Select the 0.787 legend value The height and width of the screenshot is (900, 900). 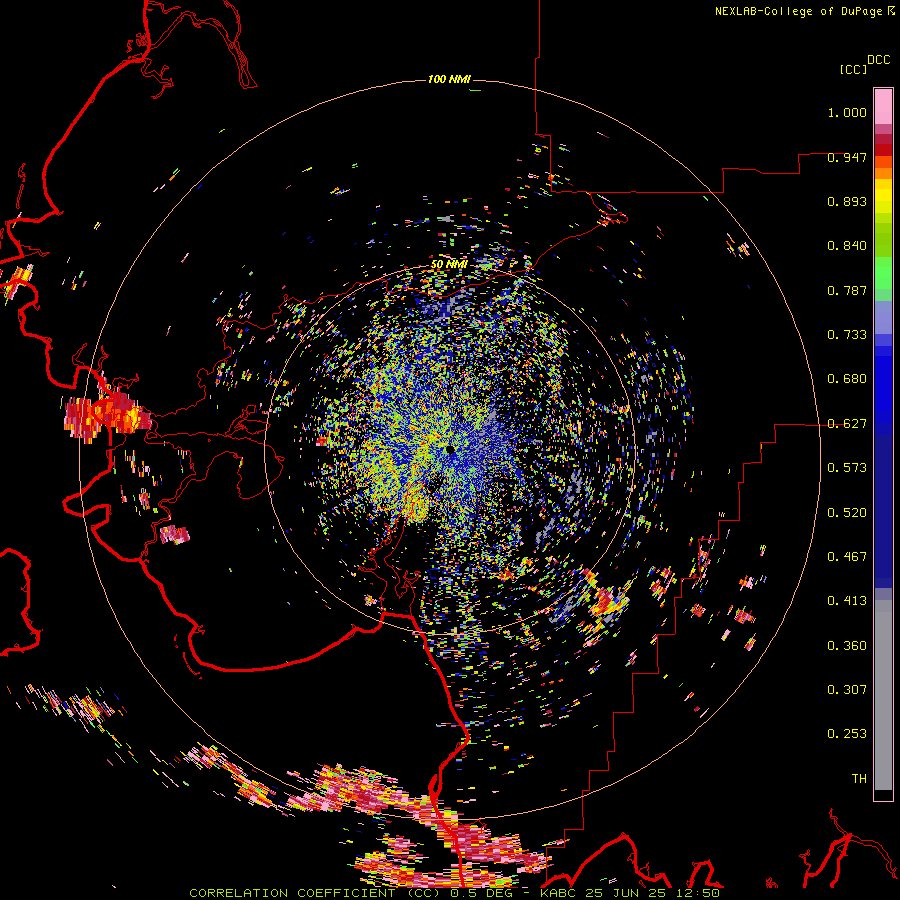tap(847, 290)
